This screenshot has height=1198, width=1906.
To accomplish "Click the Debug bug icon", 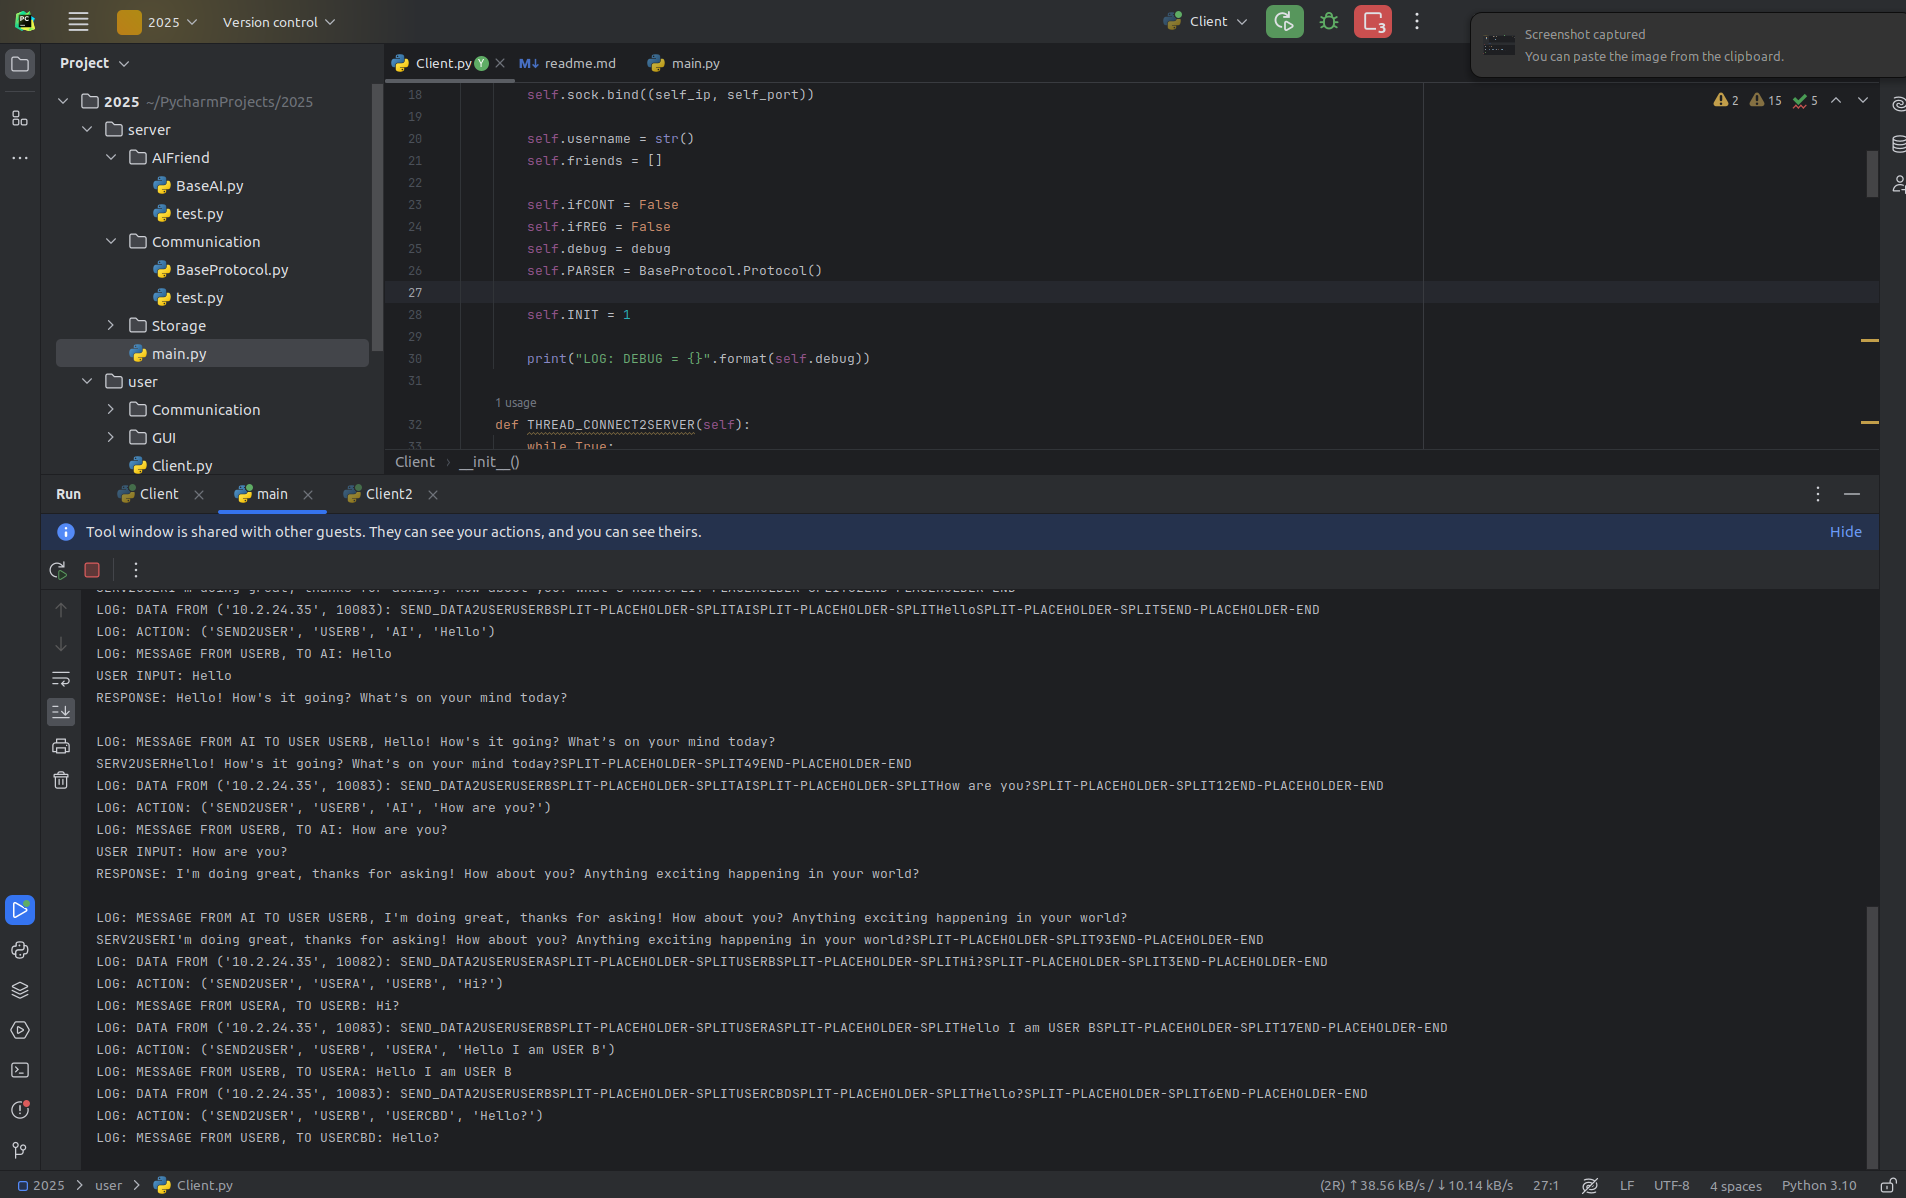I will [x=1329, y=21].
